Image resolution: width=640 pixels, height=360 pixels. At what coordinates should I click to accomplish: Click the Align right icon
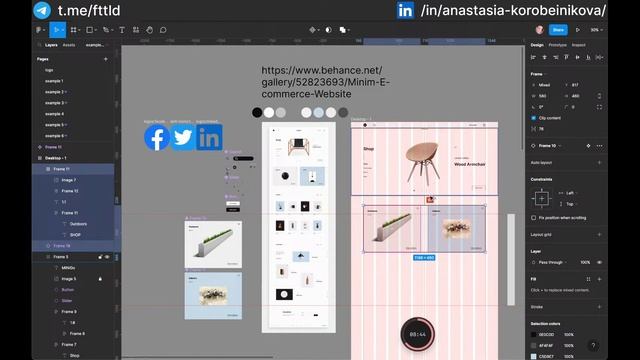(555, 58)
